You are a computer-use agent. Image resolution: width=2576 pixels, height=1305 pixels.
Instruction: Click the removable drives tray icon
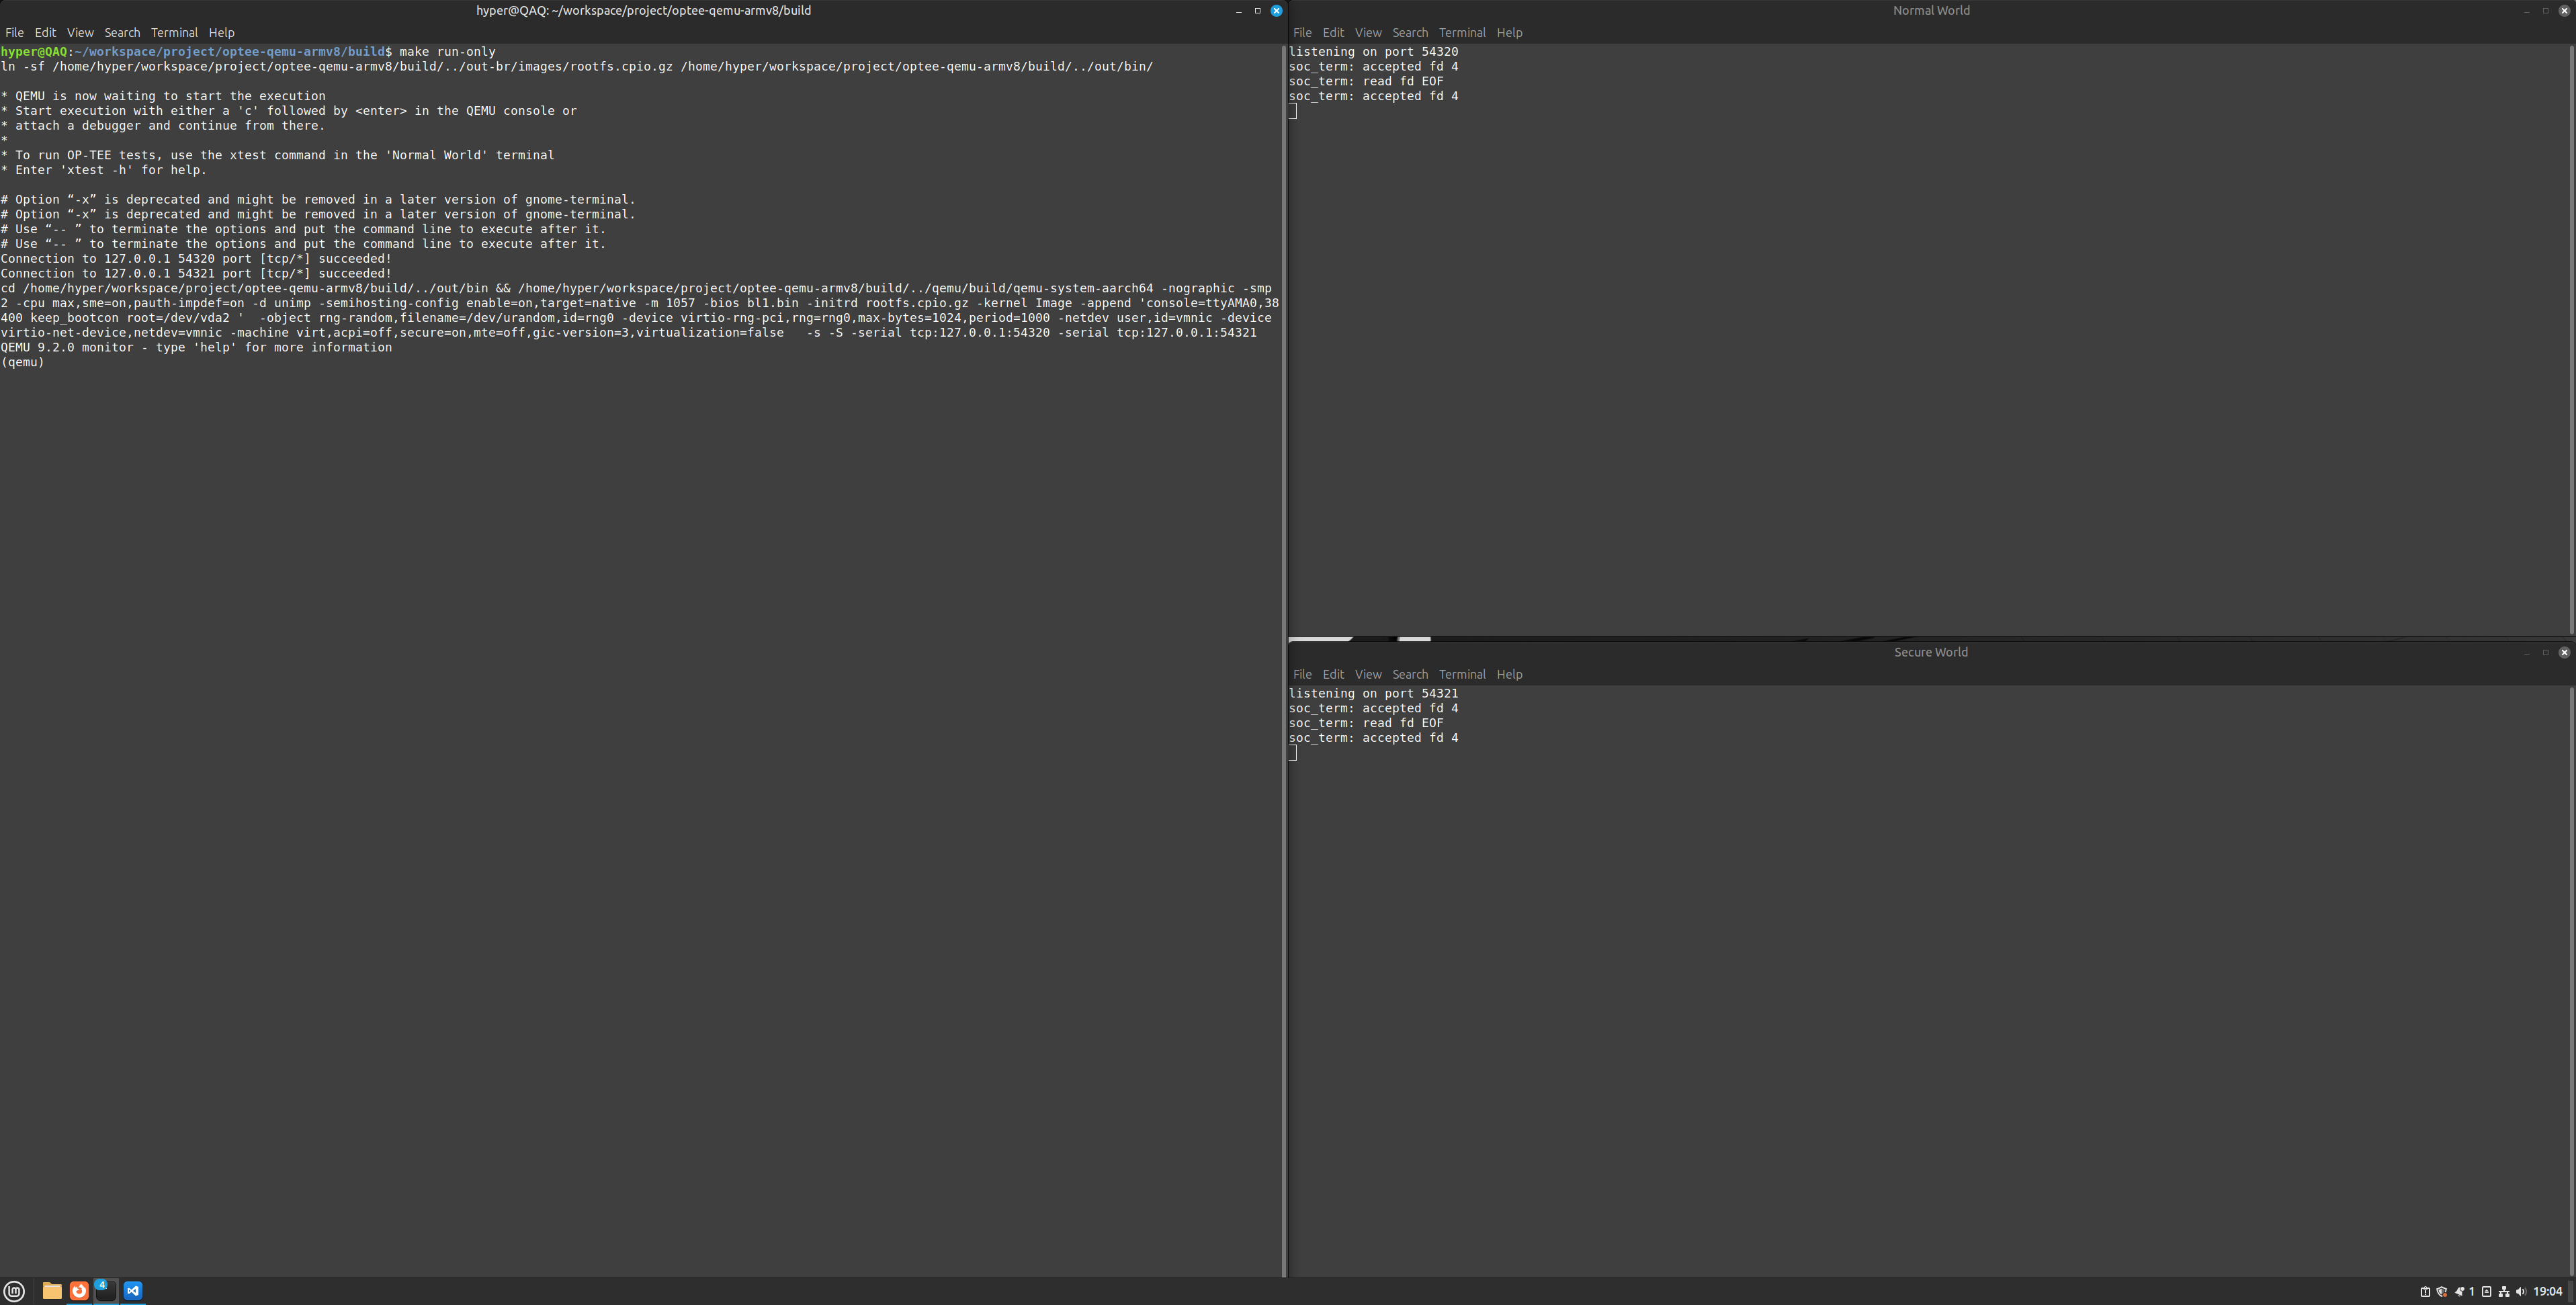click(2486, 1292)
